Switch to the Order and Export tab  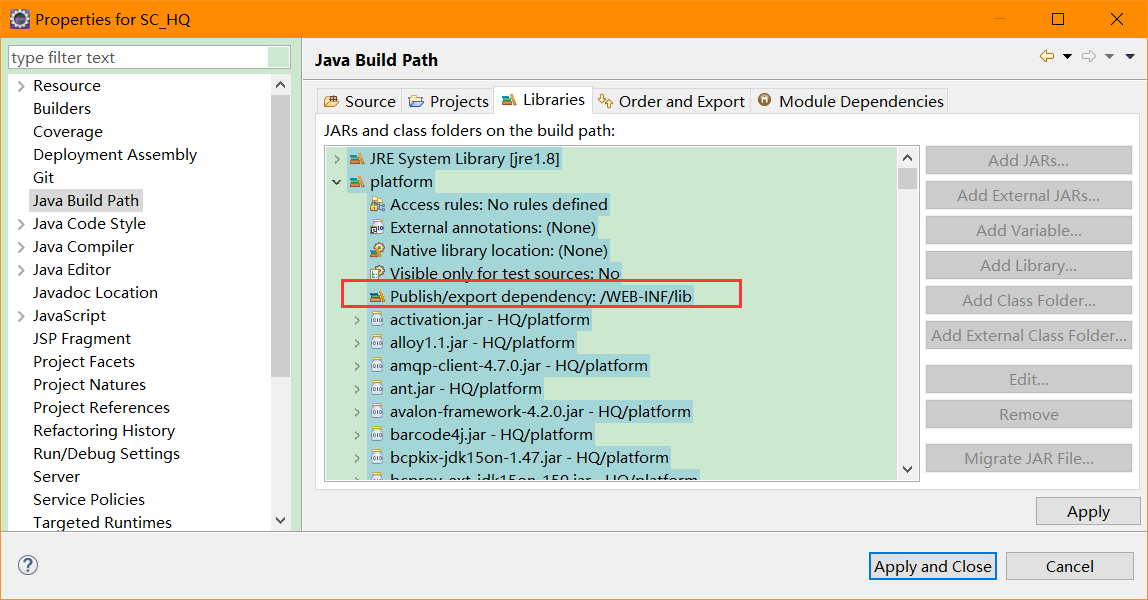pos(669,100)
